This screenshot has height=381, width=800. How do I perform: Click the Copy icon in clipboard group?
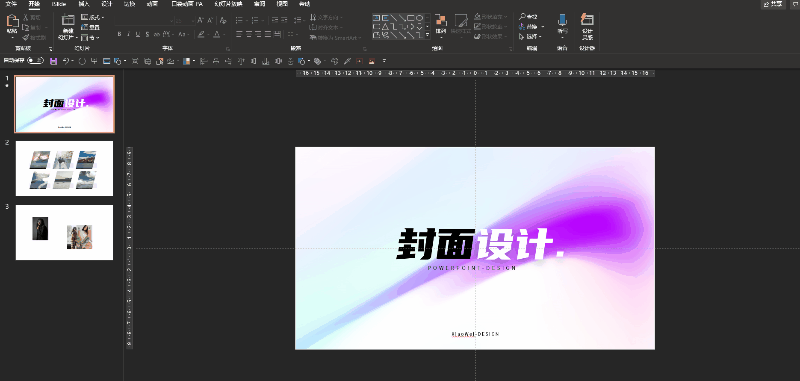(x=26, y=28)
